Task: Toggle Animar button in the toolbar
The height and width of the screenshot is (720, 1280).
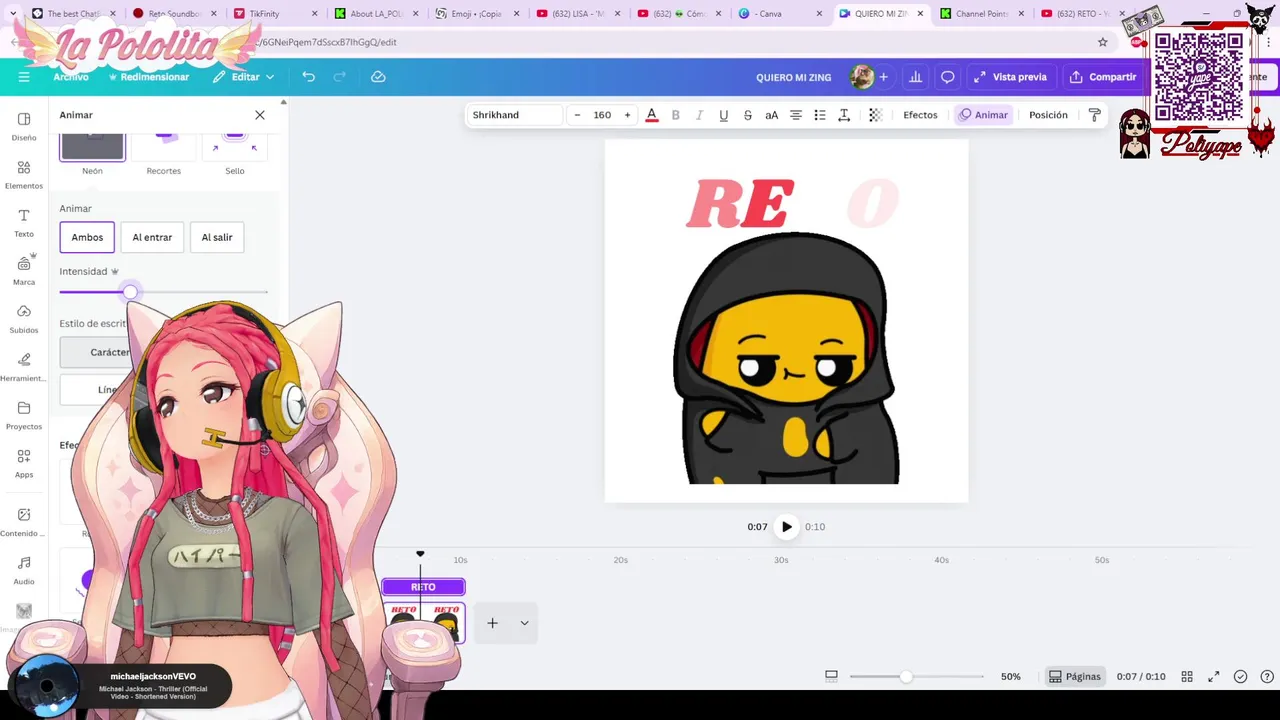Action: (x=983, y=115)
